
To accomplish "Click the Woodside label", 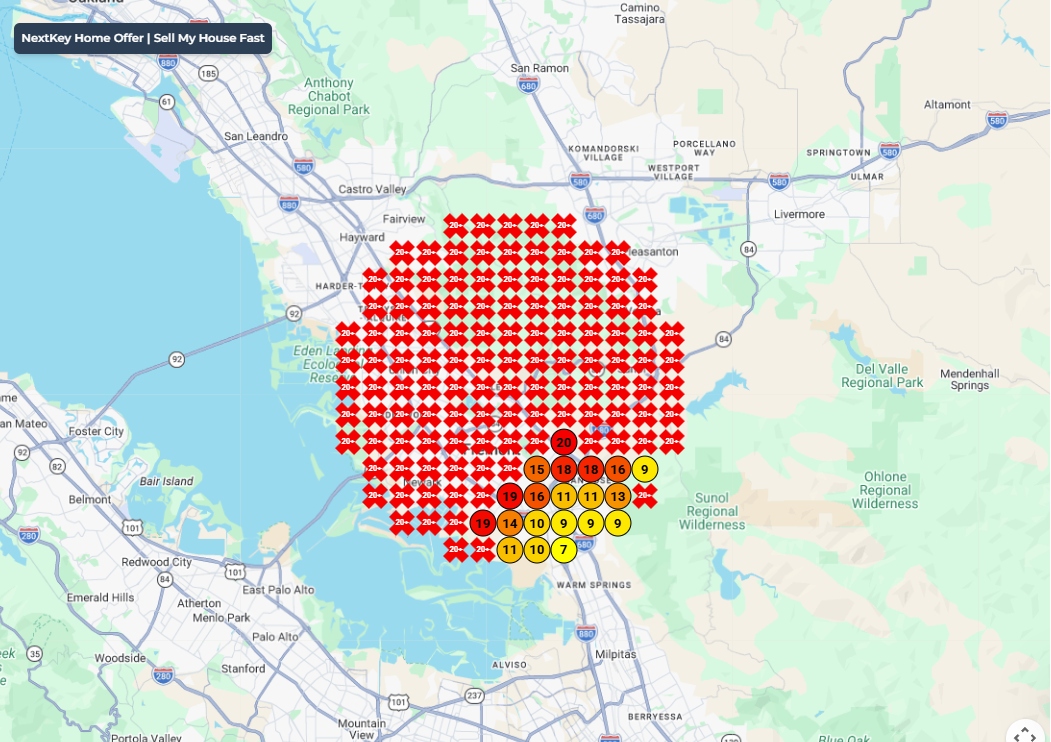I will 120,658.
